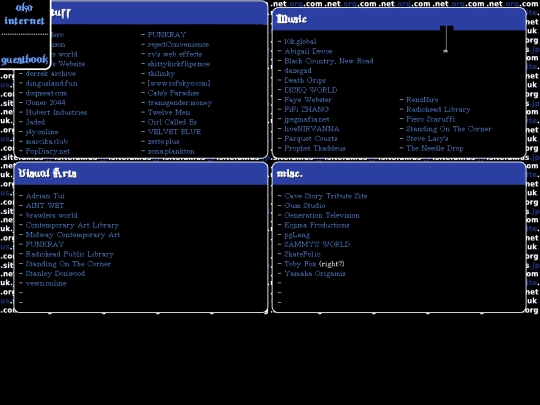This screenshot has height=405, width=540.
Task: Visit the Parquet Courts link
Action: (310, 138)
